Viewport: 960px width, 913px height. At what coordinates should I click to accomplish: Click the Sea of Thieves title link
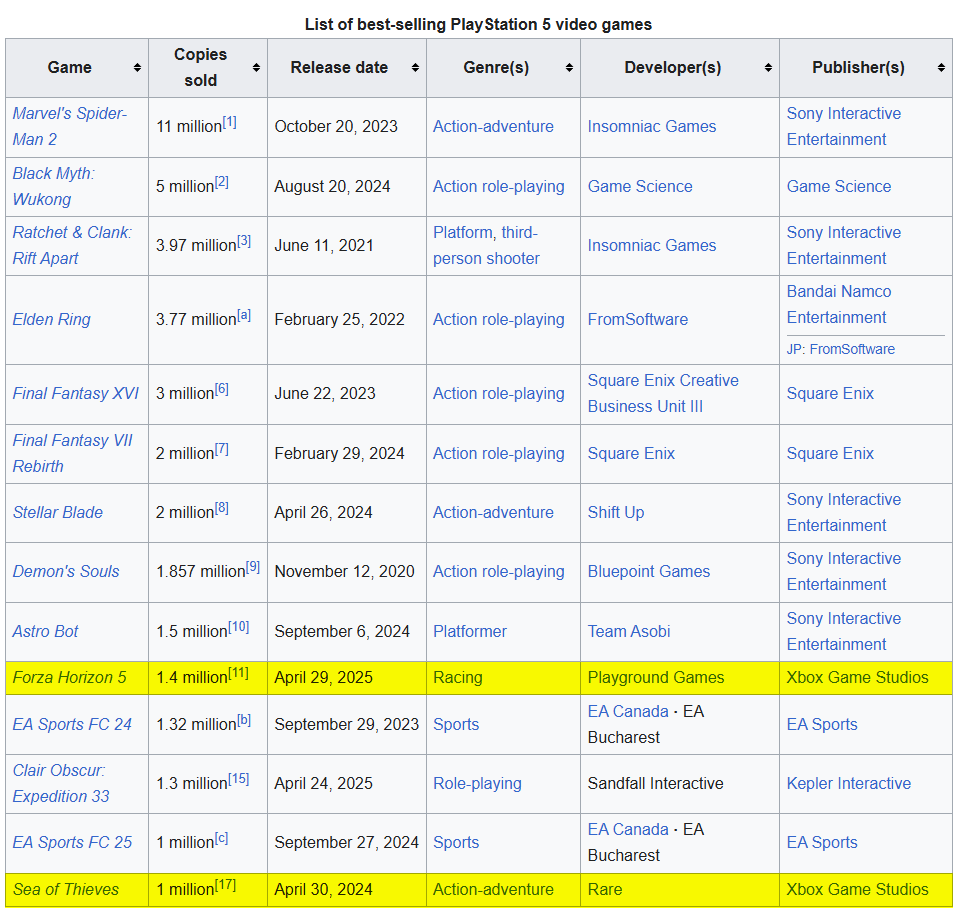66,889
